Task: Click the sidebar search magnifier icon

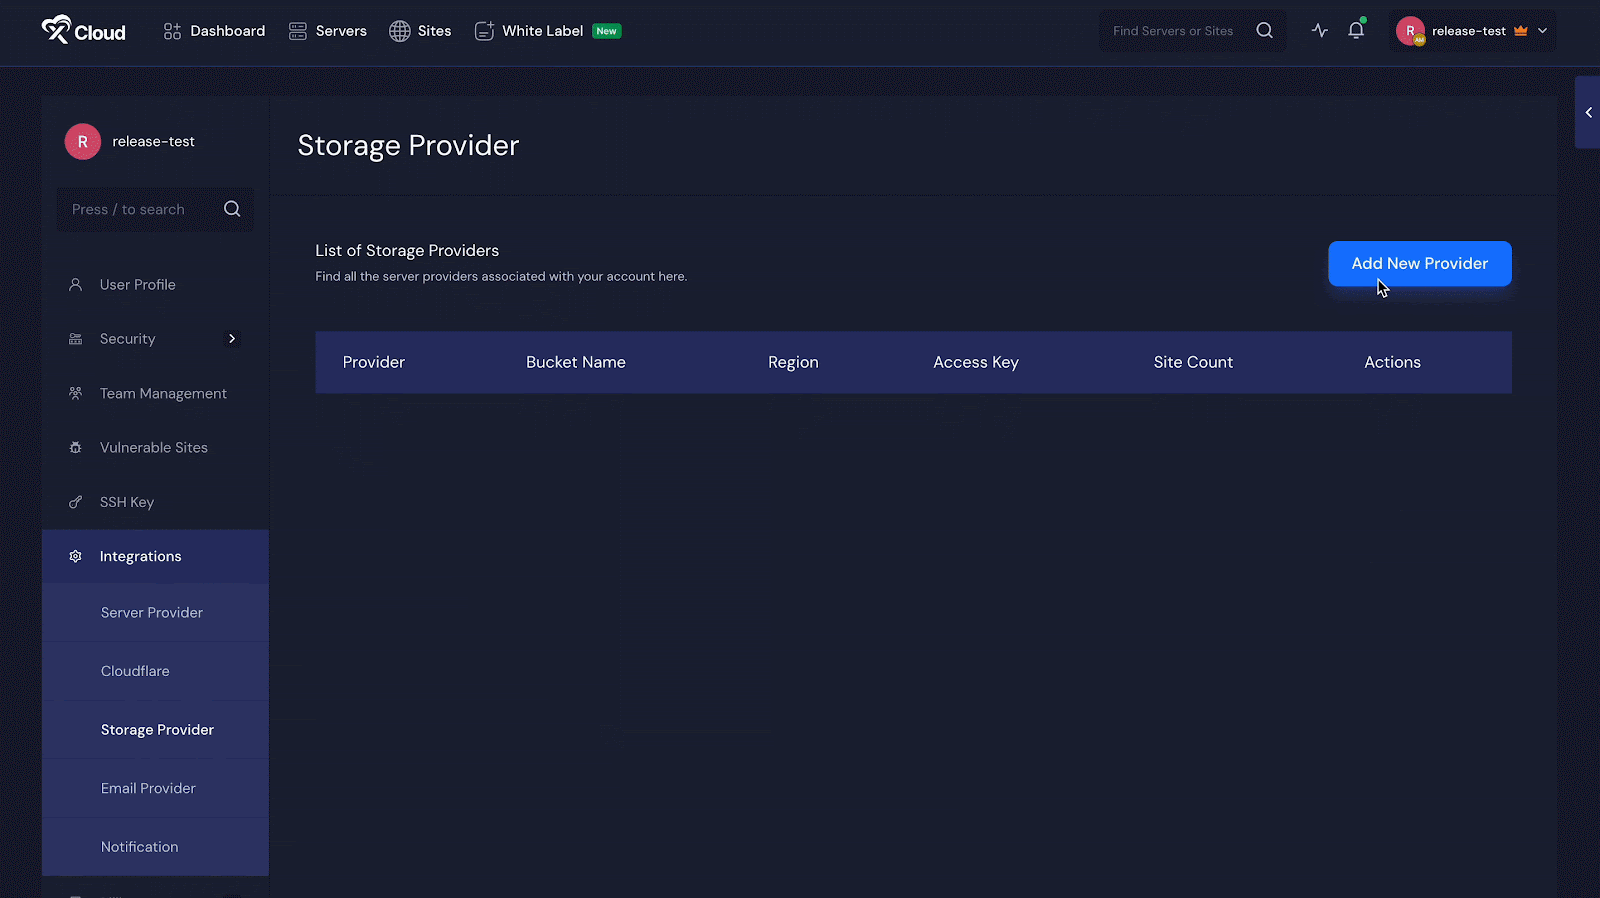Action: pyautogui.click(x=232, y=209)
